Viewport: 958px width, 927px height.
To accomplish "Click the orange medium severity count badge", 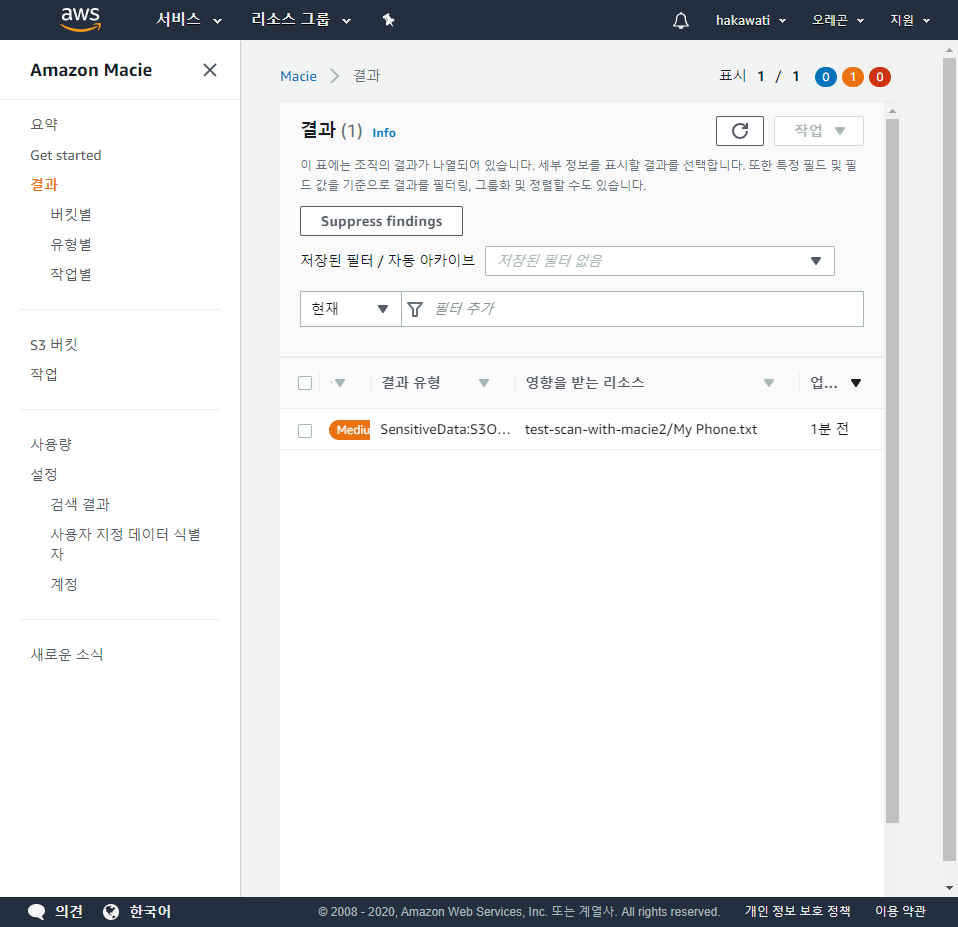I will pyautogui.click(x=852, y=77).
